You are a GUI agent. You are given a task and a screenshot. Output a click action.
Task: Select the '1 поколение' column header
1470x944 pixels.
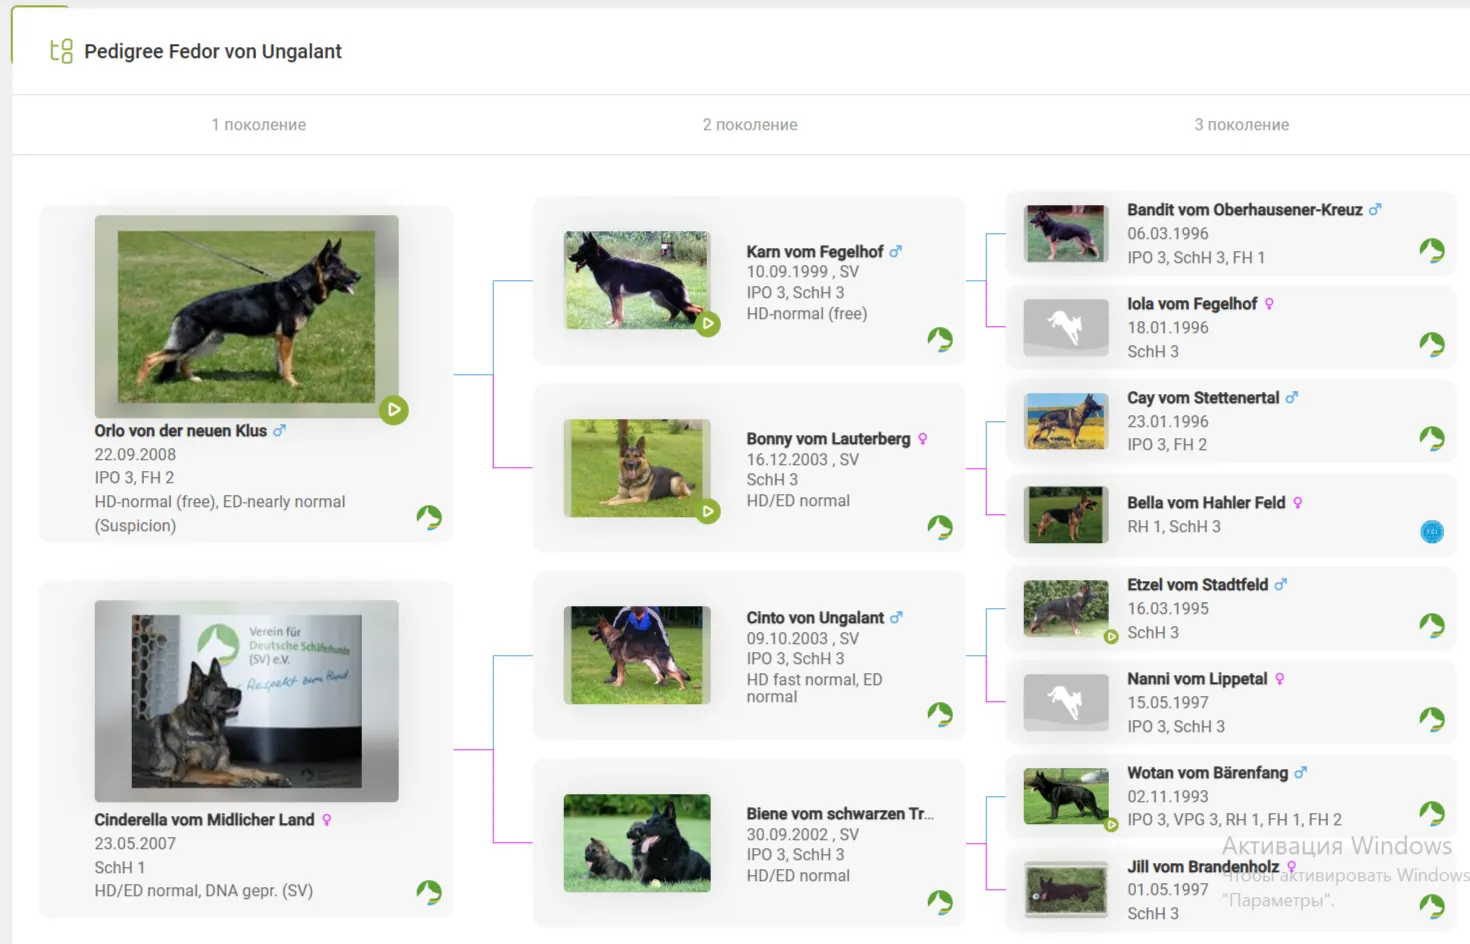click(x=258, y=125)
